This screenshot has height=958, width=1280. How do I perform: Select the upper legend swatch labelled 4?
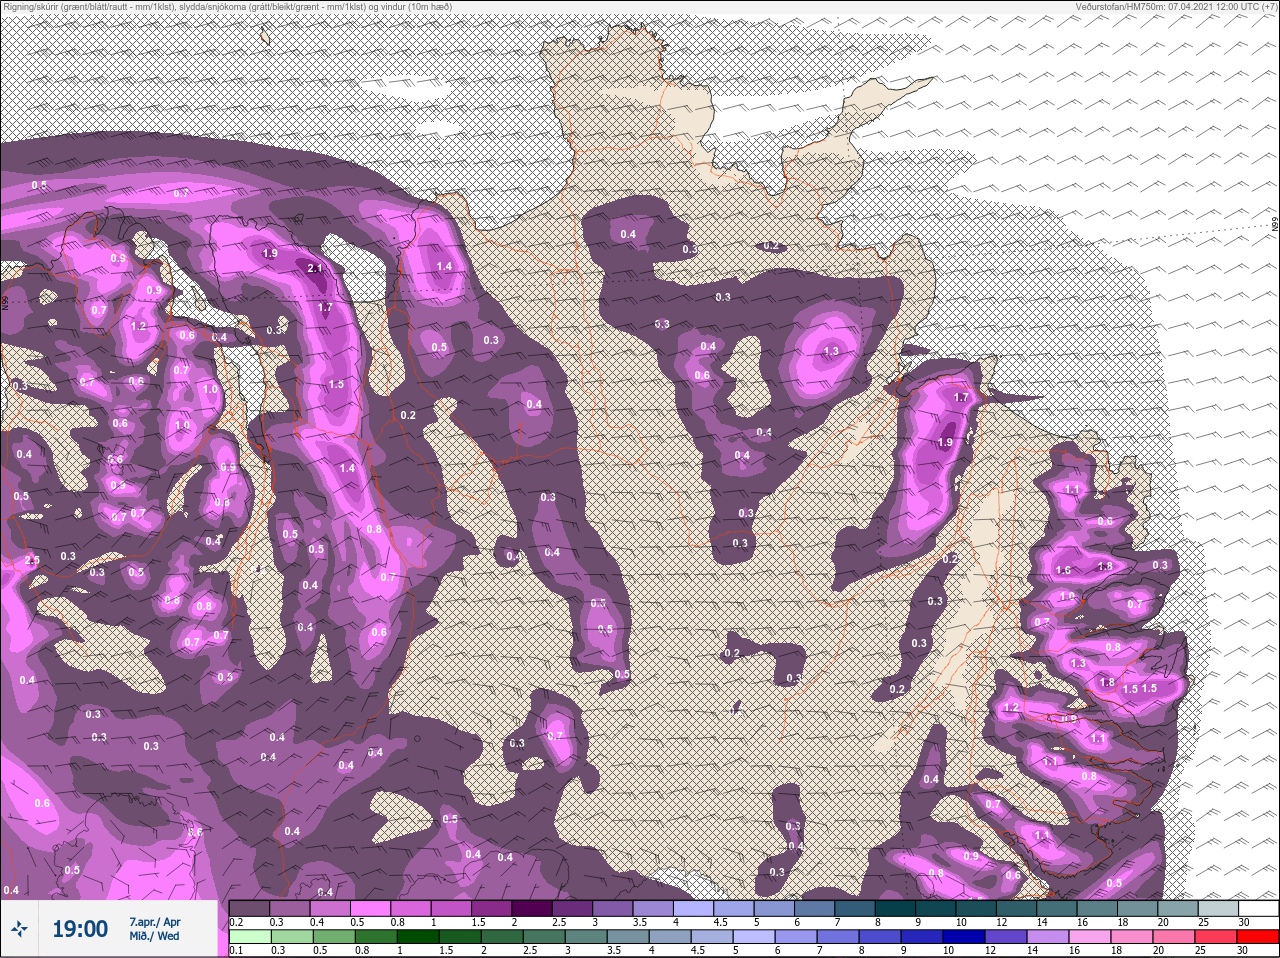(x=693, y=908)
